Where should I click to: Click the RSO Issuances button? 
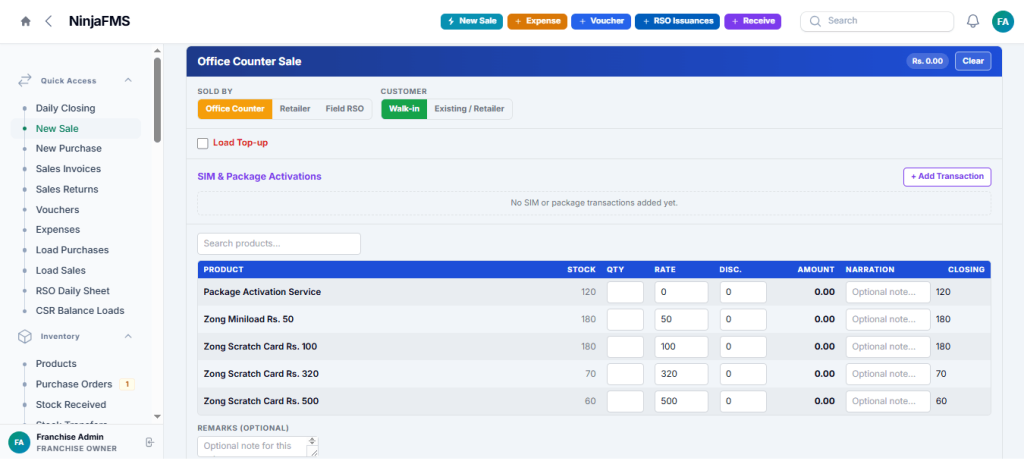click(677, 22)
